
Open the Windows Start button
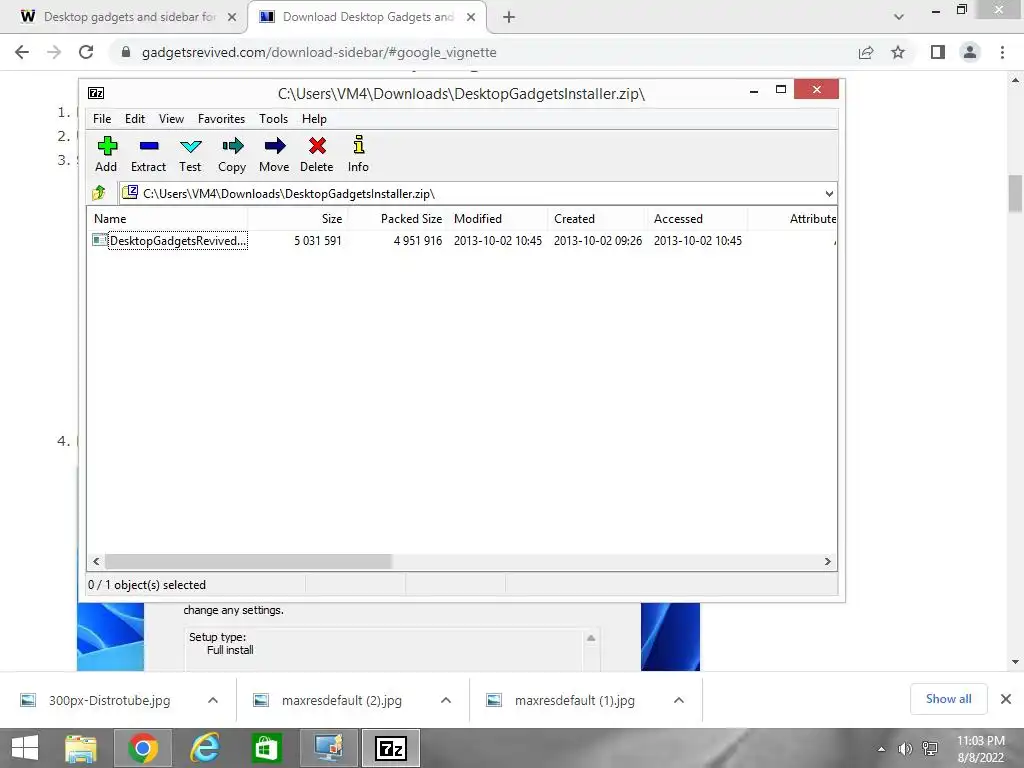[x=25, y=748]
